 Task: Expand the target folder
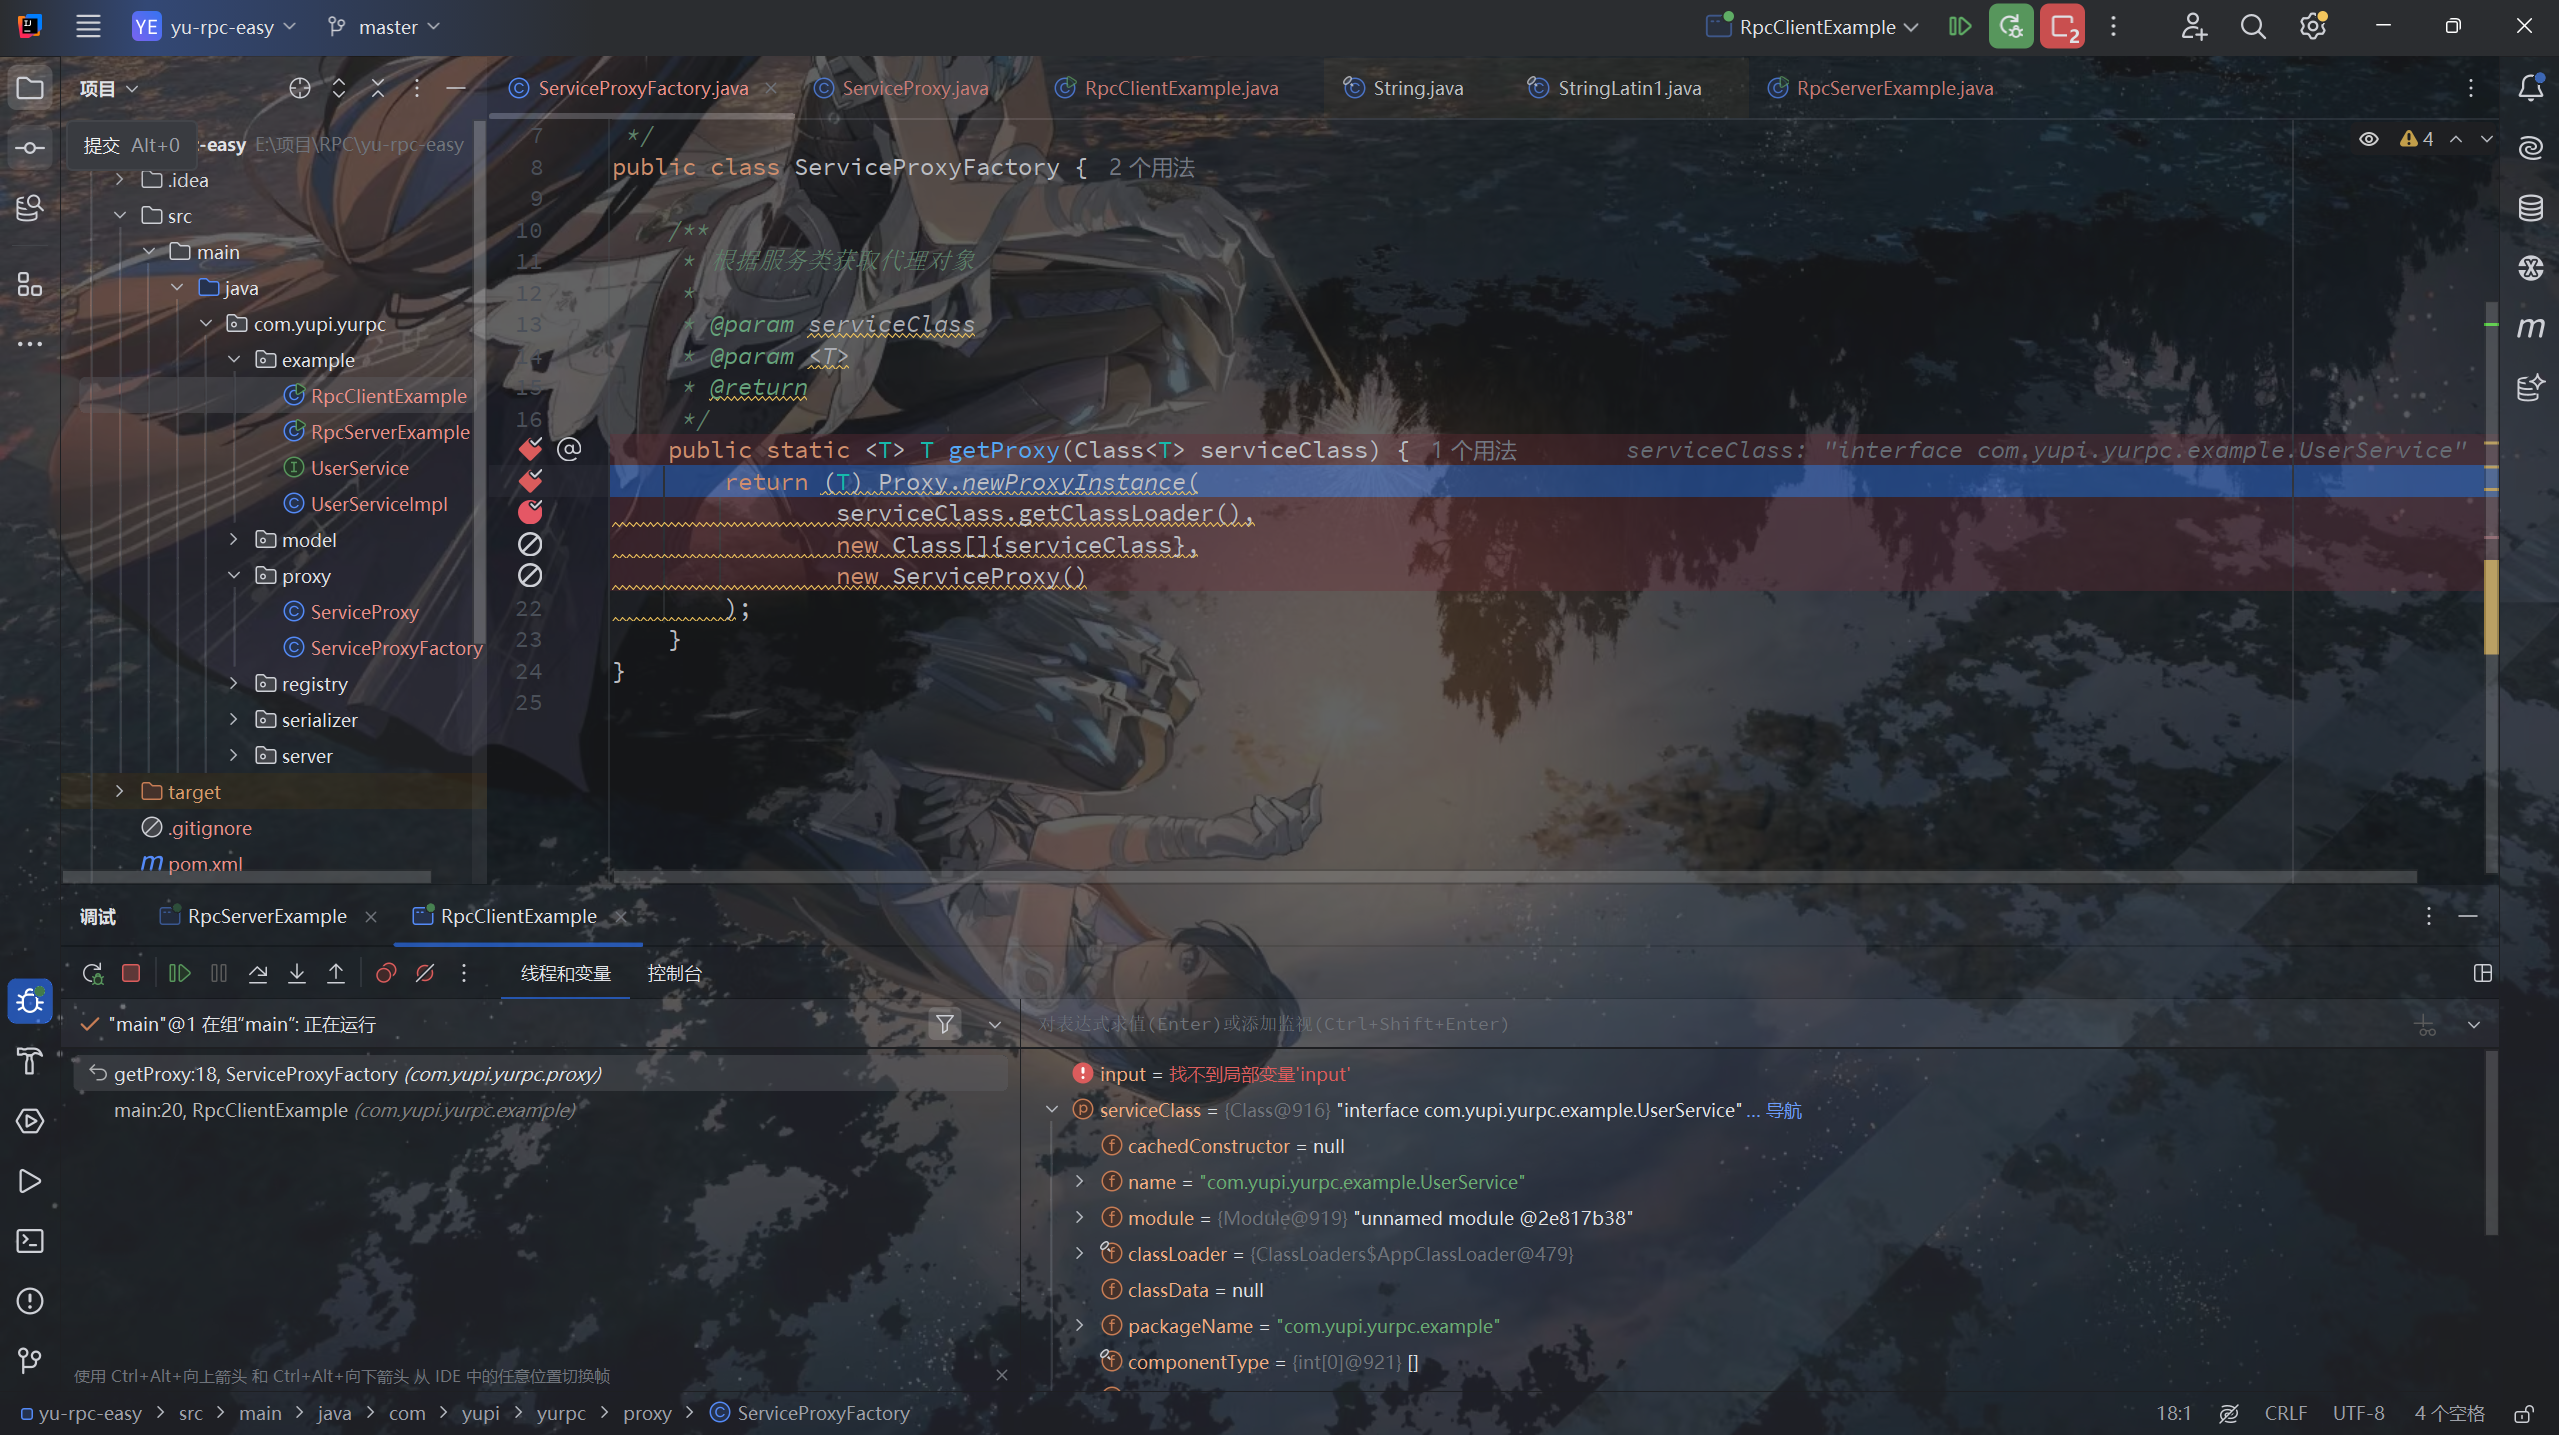point(120,792)
